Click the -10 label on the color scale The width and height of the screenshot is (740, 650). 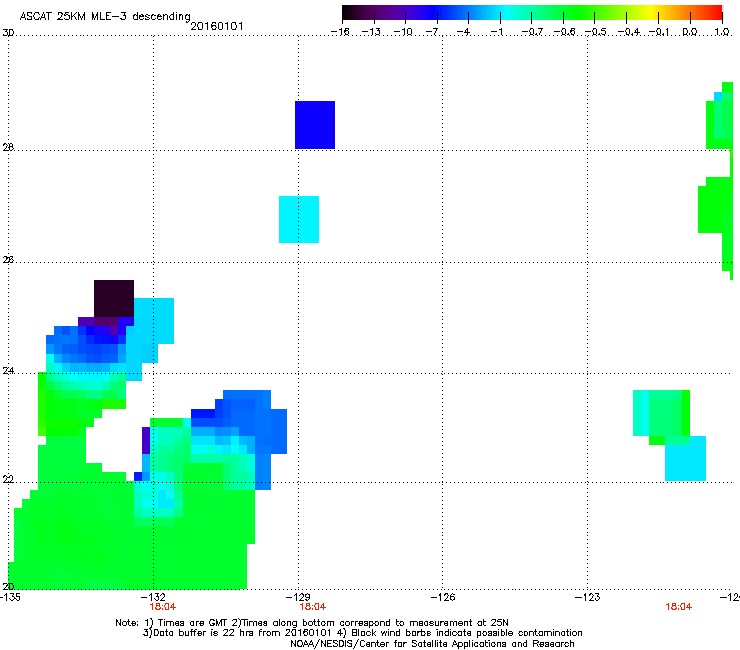[x=403, y=32]
